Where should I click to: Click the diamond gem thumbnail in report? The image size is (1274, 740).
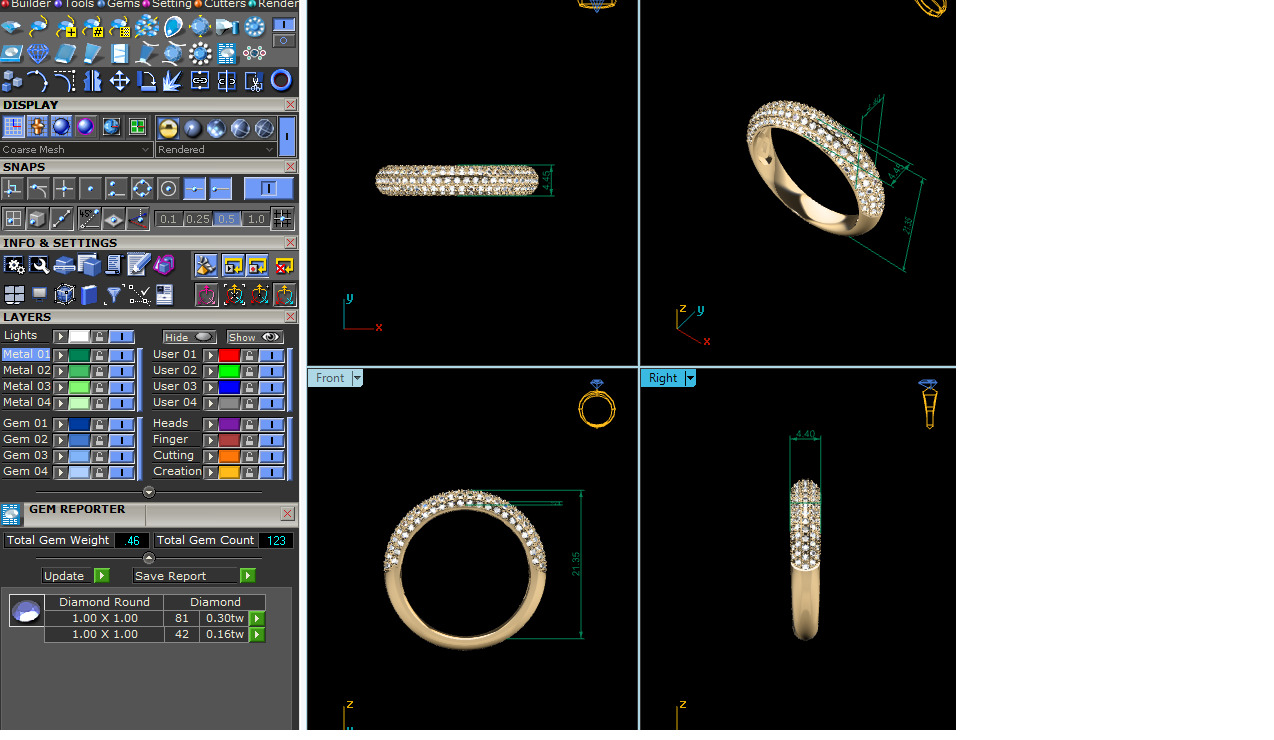click(x=26, y=610)
